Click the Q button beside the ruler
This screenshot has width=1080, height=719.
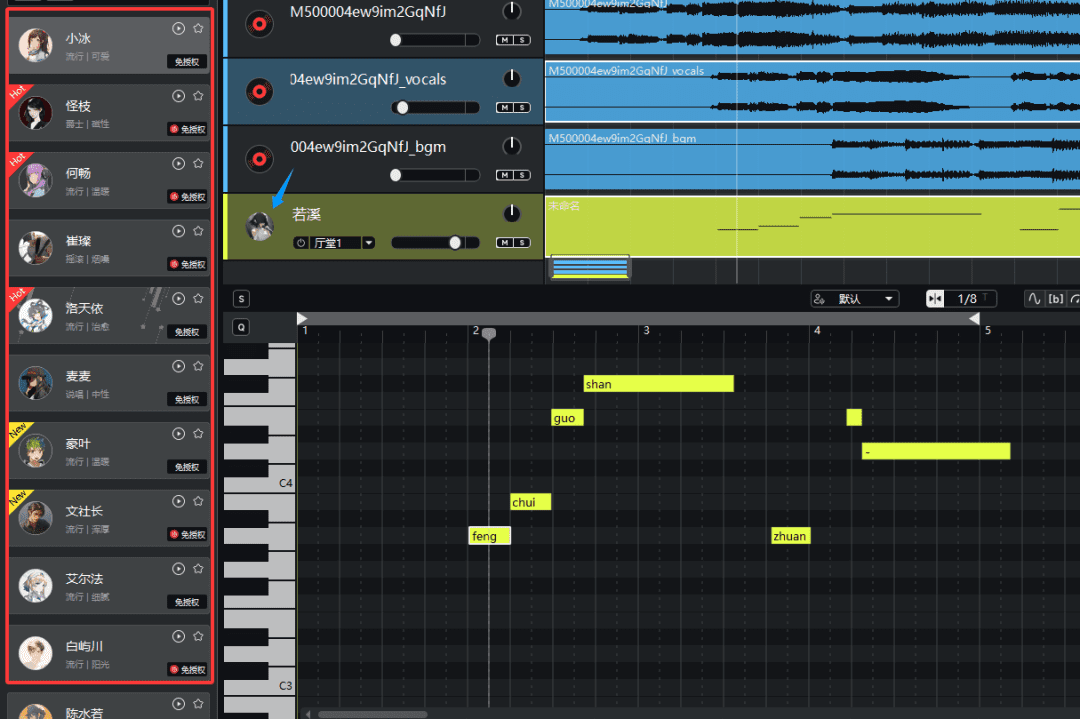[241, 327]
